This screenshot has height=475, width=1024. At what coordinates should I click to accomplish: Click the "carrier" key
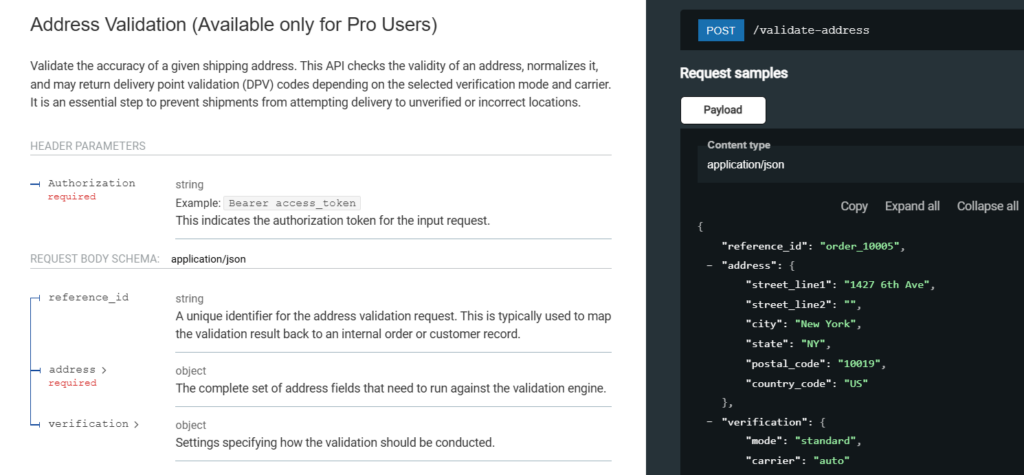click(x=775, y=461)
